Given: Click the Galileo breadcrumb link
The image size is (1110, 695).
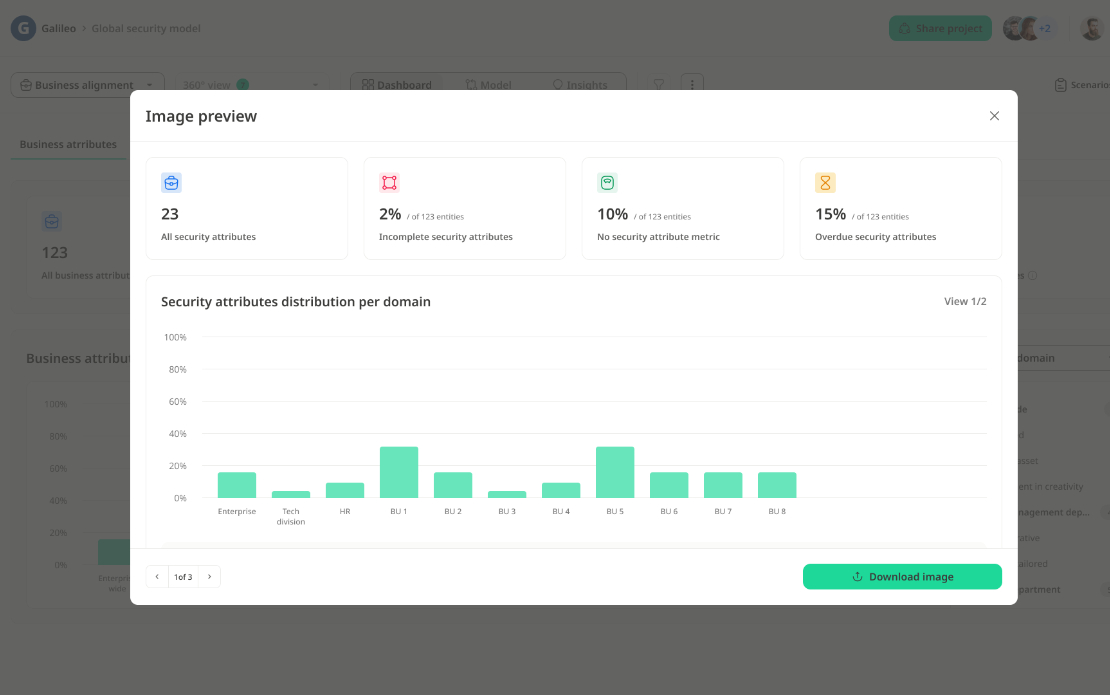Looking at the screenshot, I should click(x=58, y=28).
